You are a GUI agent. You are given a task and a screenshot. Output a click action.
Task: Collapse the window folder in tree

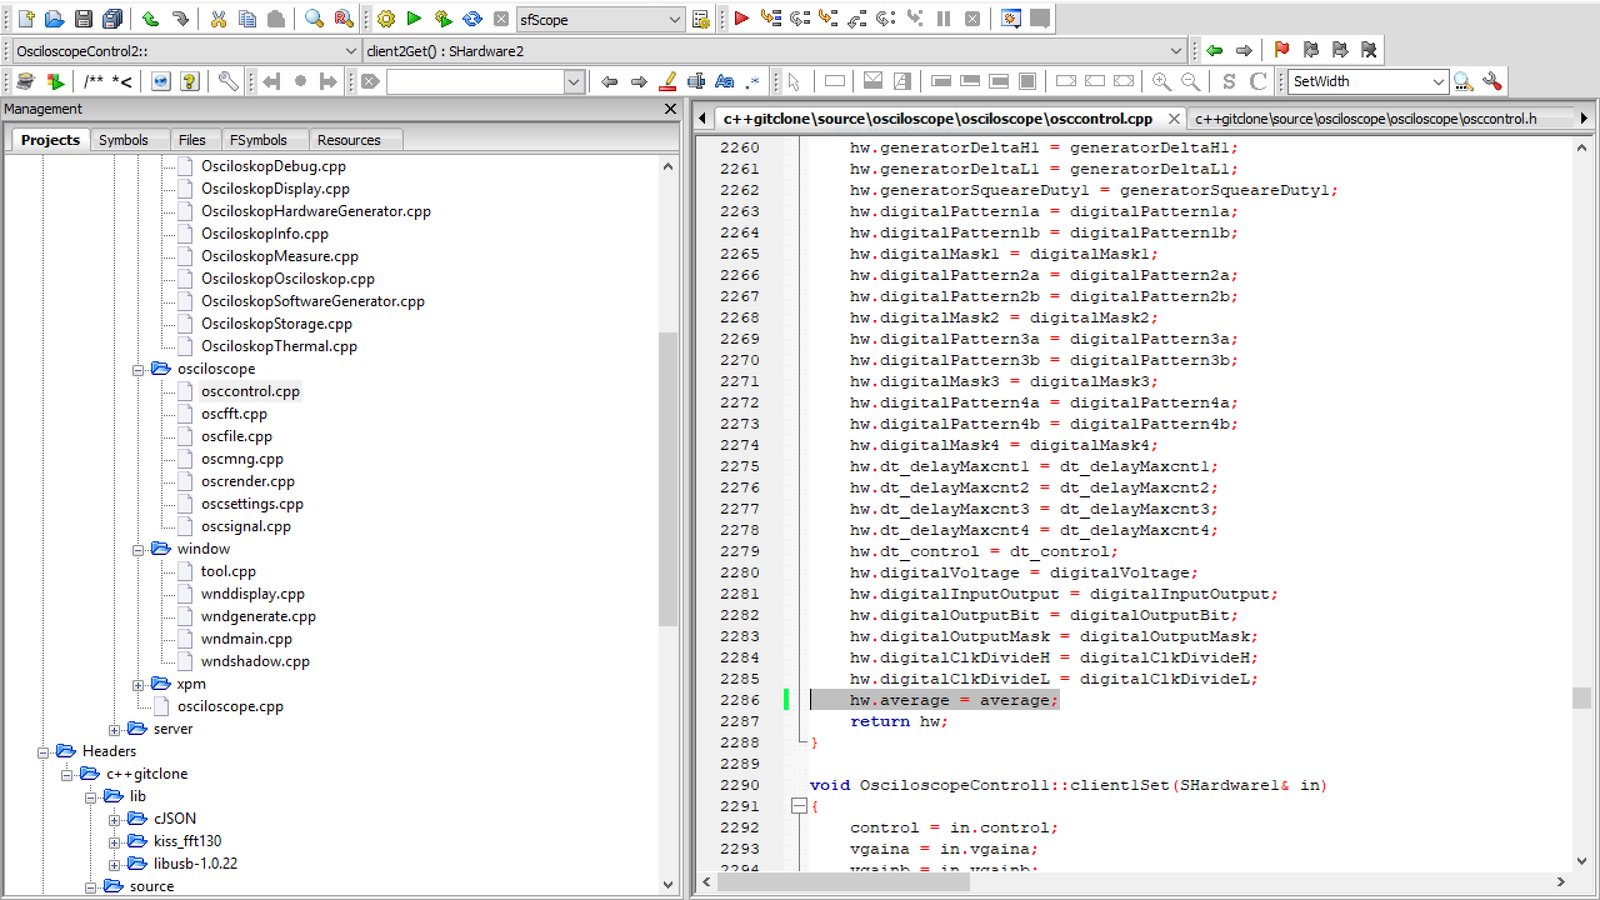pyautogui.click(x=138, y=549)
